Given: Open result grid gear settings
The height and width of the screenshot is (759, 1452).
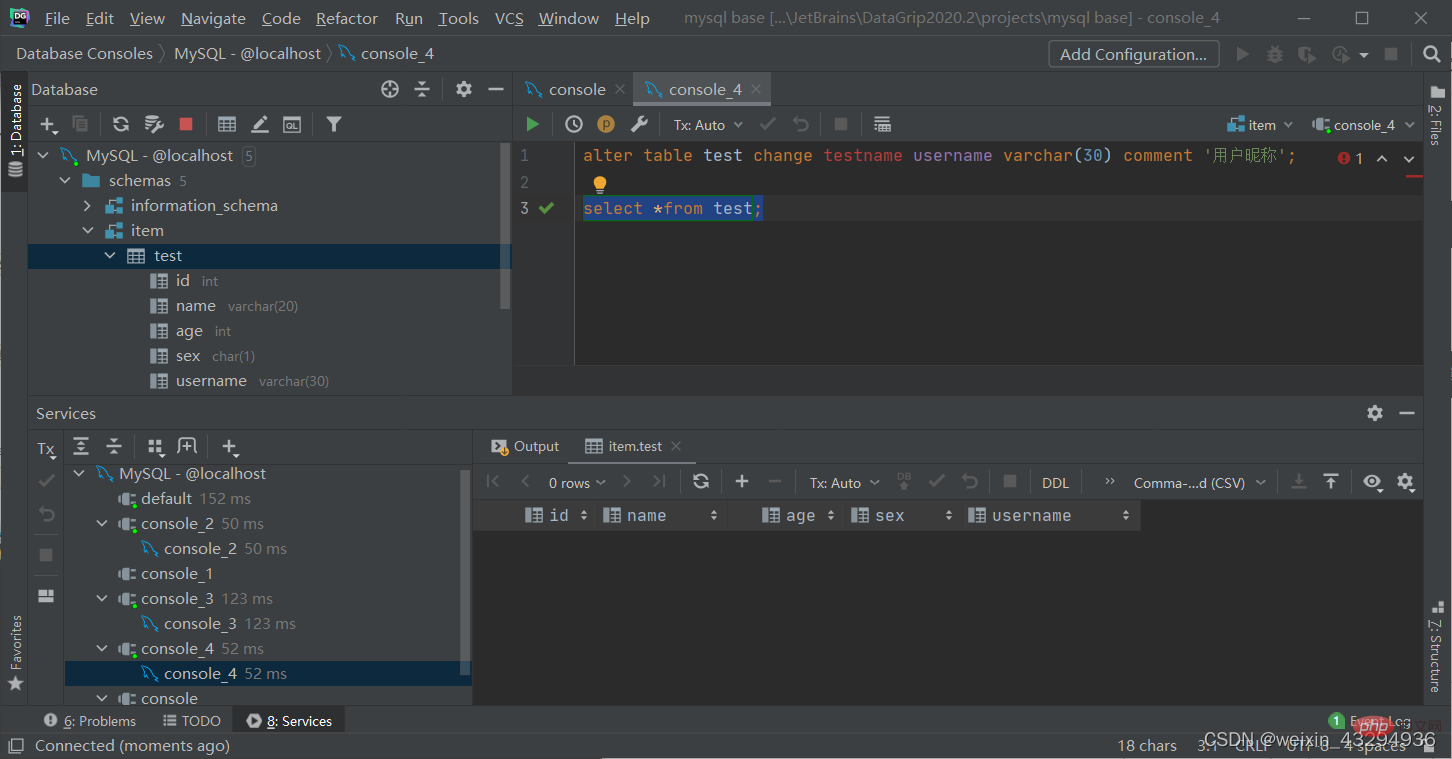Looking at the screenshot, I should coord(1405,482).
